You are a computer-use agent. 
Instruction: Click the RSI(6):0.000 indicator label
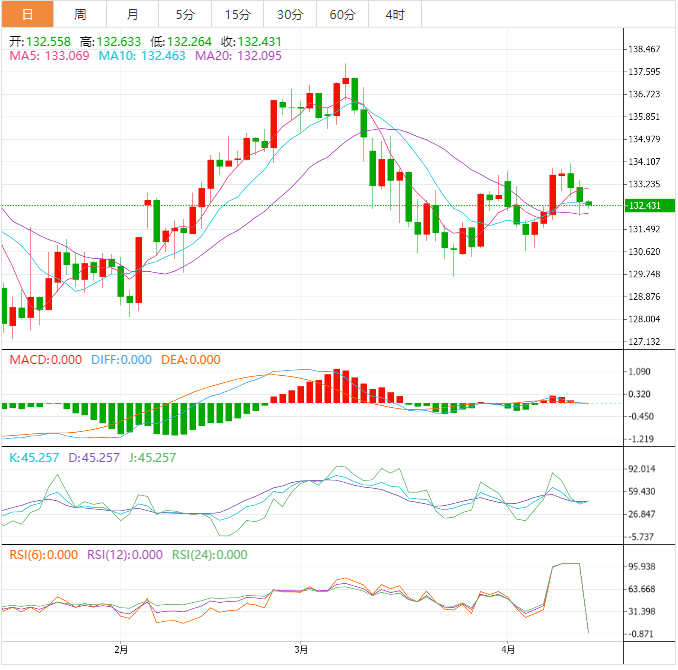pyautogui.click(x=44, y=555)
